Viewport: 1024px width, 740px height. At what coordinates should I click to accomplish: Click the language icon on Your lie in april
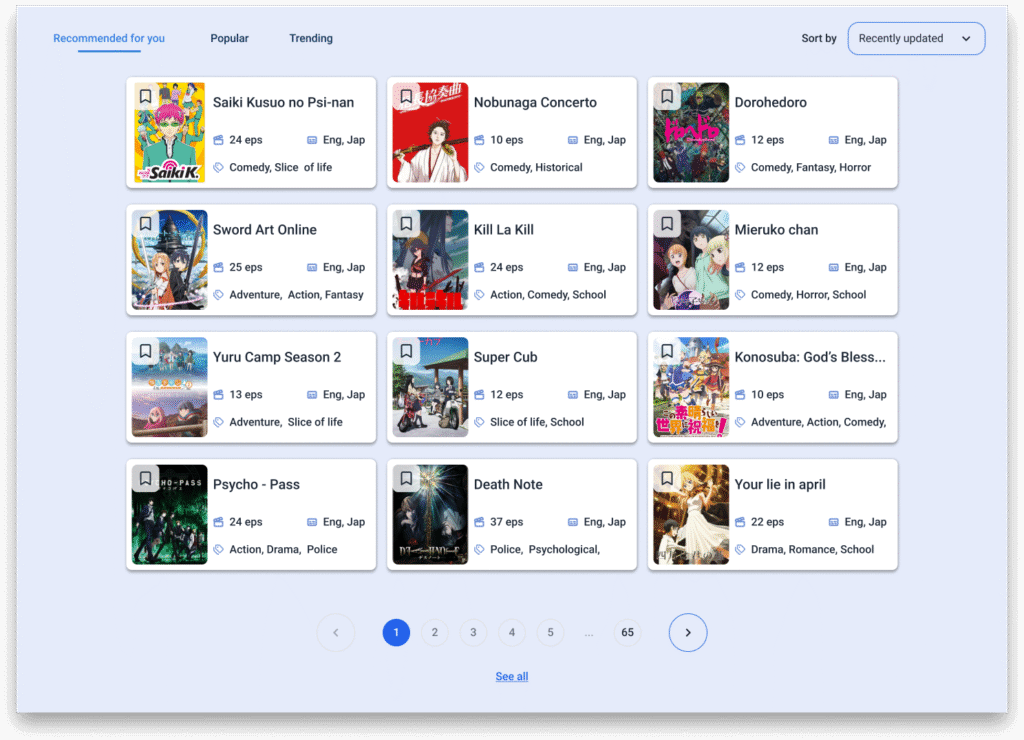pos(833,522)
